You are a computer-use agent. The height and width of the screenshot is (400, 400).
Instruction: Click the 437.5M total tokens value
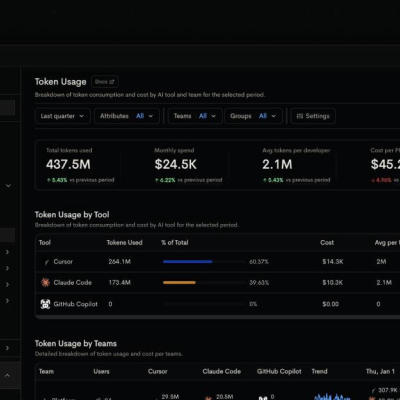68,164
